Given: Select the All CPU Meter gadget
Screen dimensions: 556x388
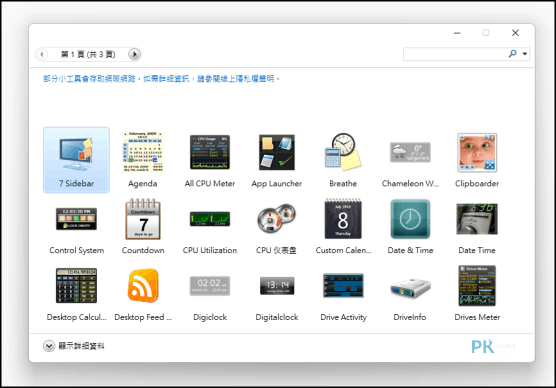Looking at the screenshot, I should (x=210, y=152).
